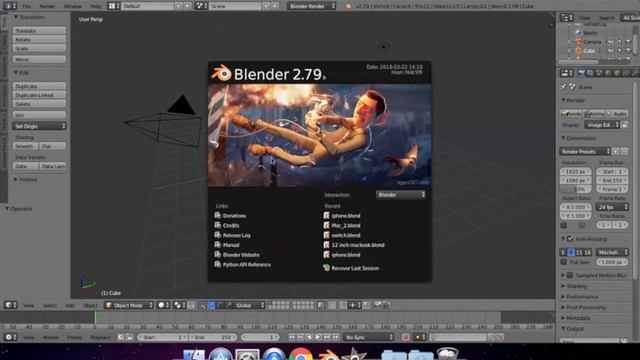This screenshot has height=360, width=640.
Task: Click the current frame field in timeline
Action: 260,337
